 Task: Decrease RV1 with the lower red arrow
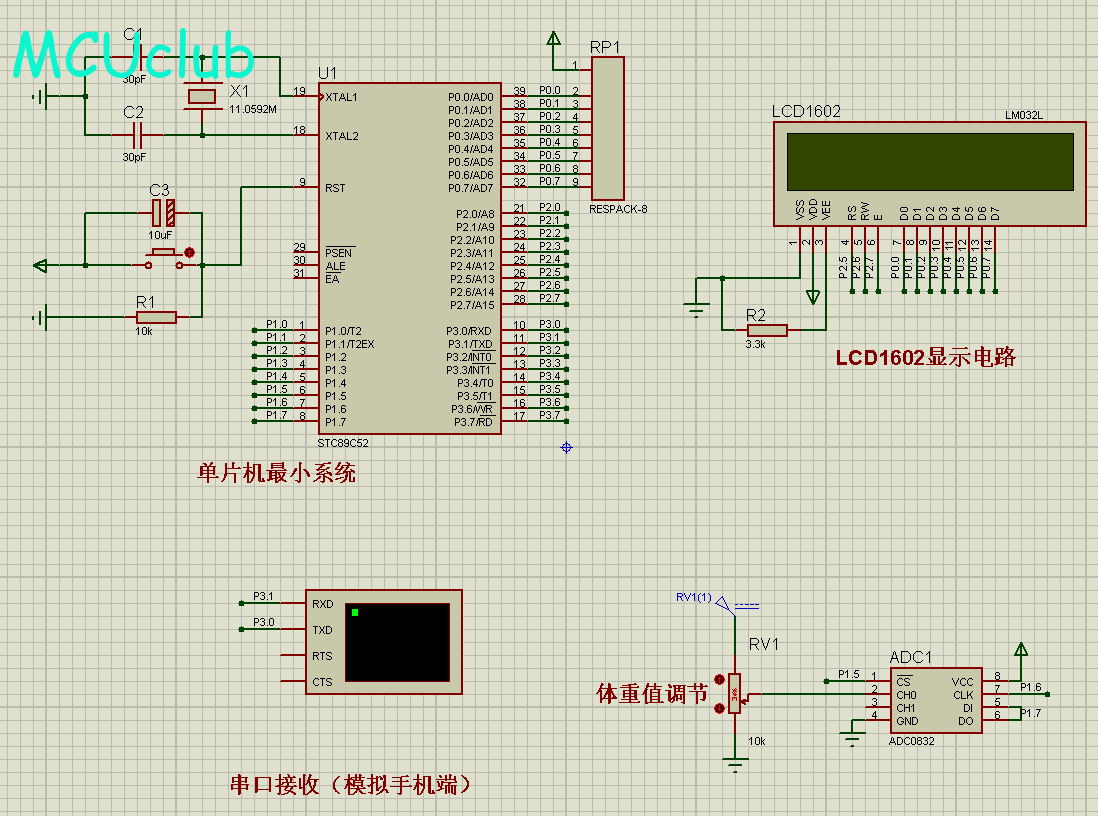[x=719, y=708]
